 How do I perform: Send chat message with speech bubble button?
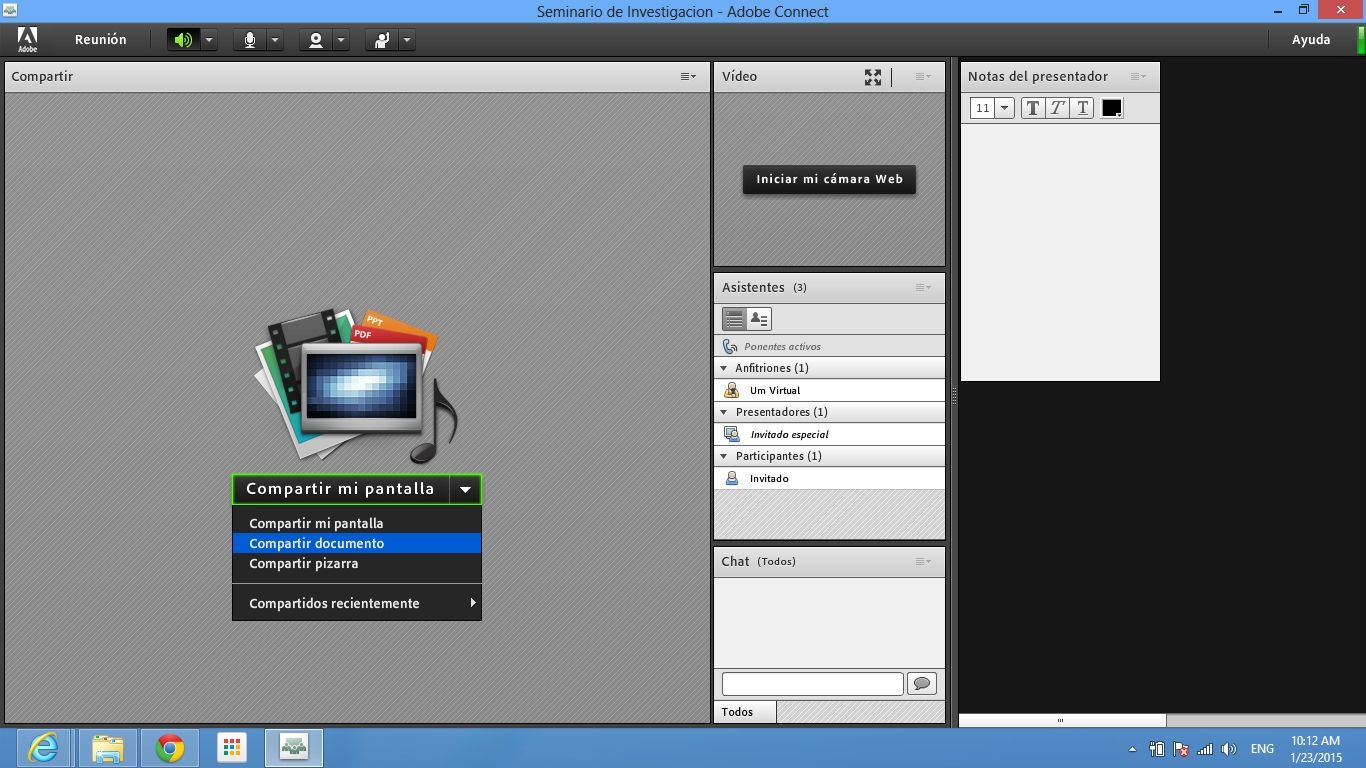[921, 684]
